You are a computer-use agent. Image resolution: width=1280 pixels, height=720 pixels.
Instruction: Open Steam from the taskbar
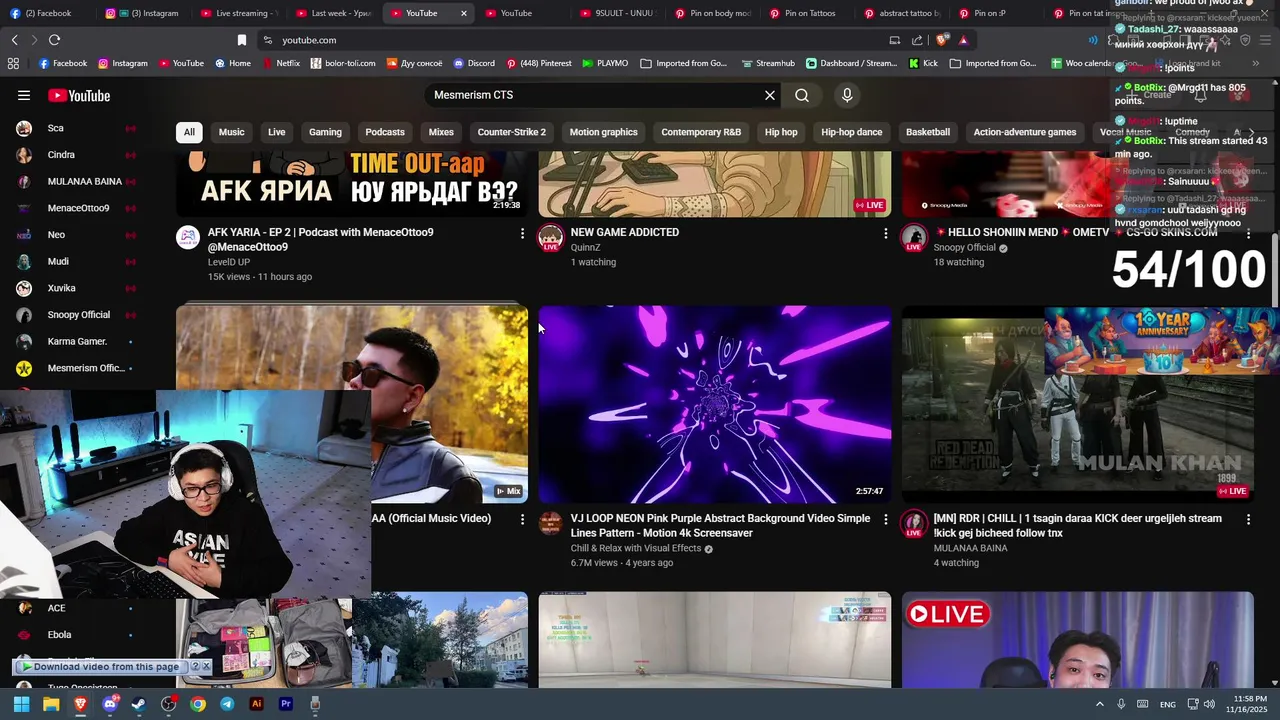[139, 704]
